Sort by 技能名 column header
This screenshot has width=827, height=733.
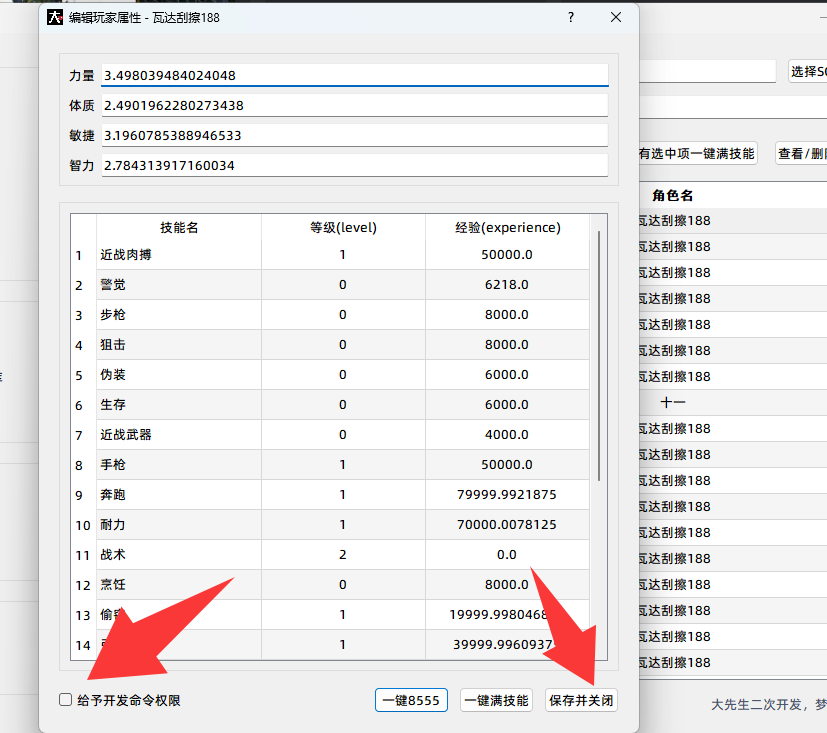coord(179,227)
